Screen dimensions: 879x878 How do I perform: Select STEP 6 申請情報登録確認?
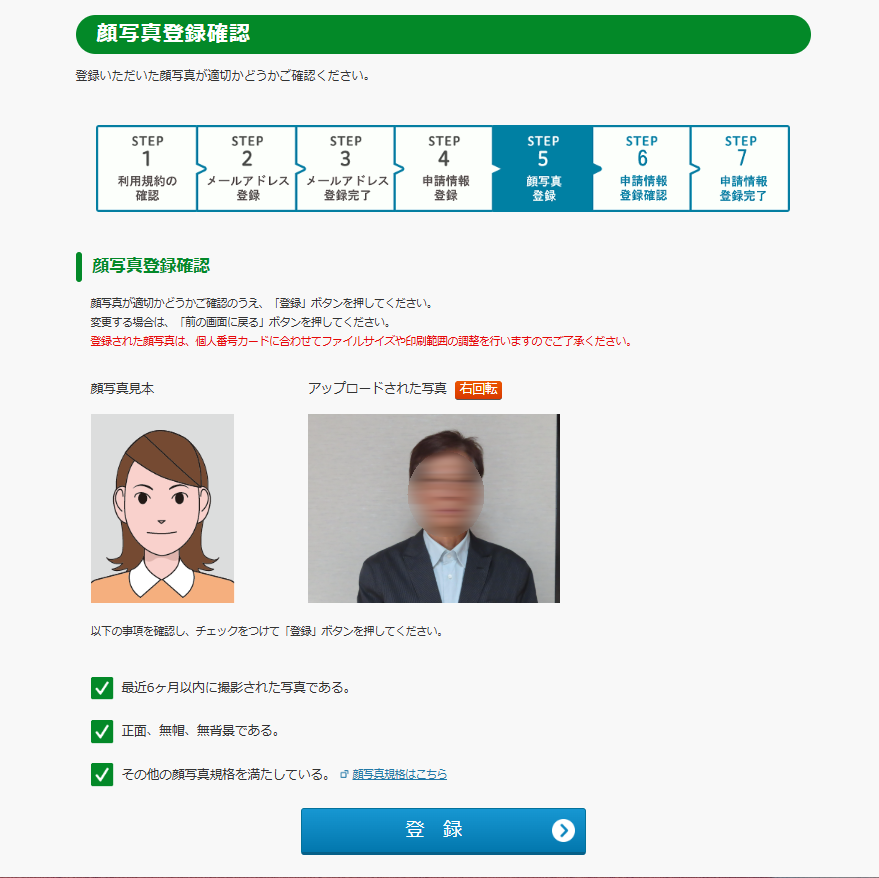point(642,168)
